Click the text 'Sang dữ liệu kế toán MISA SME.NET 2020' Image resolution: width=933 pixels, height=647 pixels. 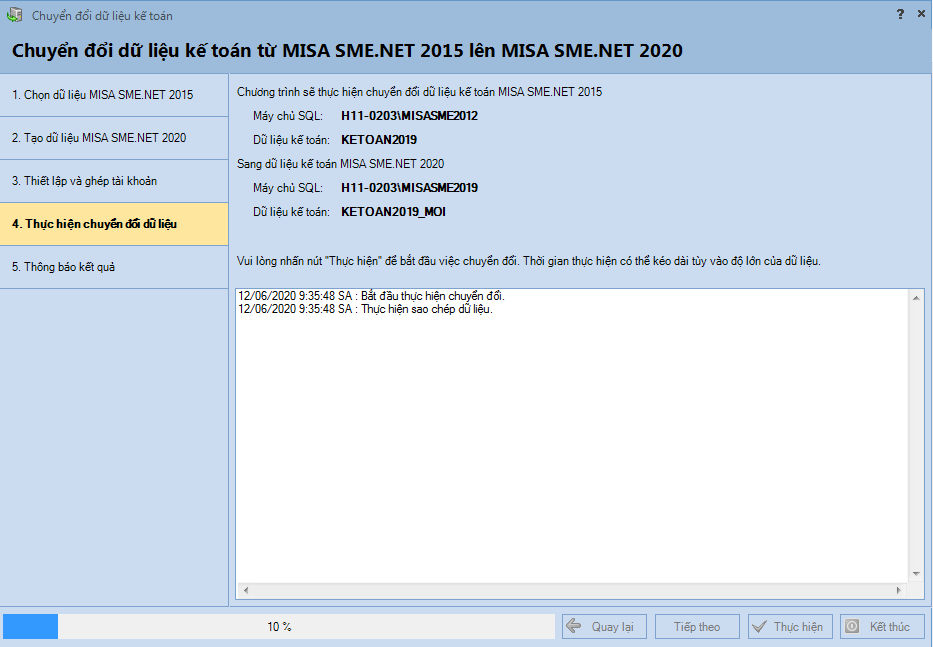pos(340,164)
